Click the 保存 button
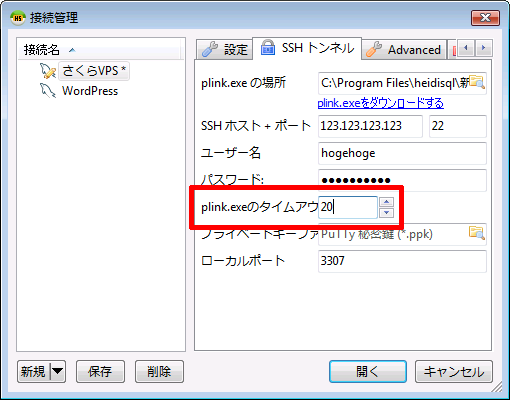The height and width of the screenshot is (400, 510). [x=100, y=371]
